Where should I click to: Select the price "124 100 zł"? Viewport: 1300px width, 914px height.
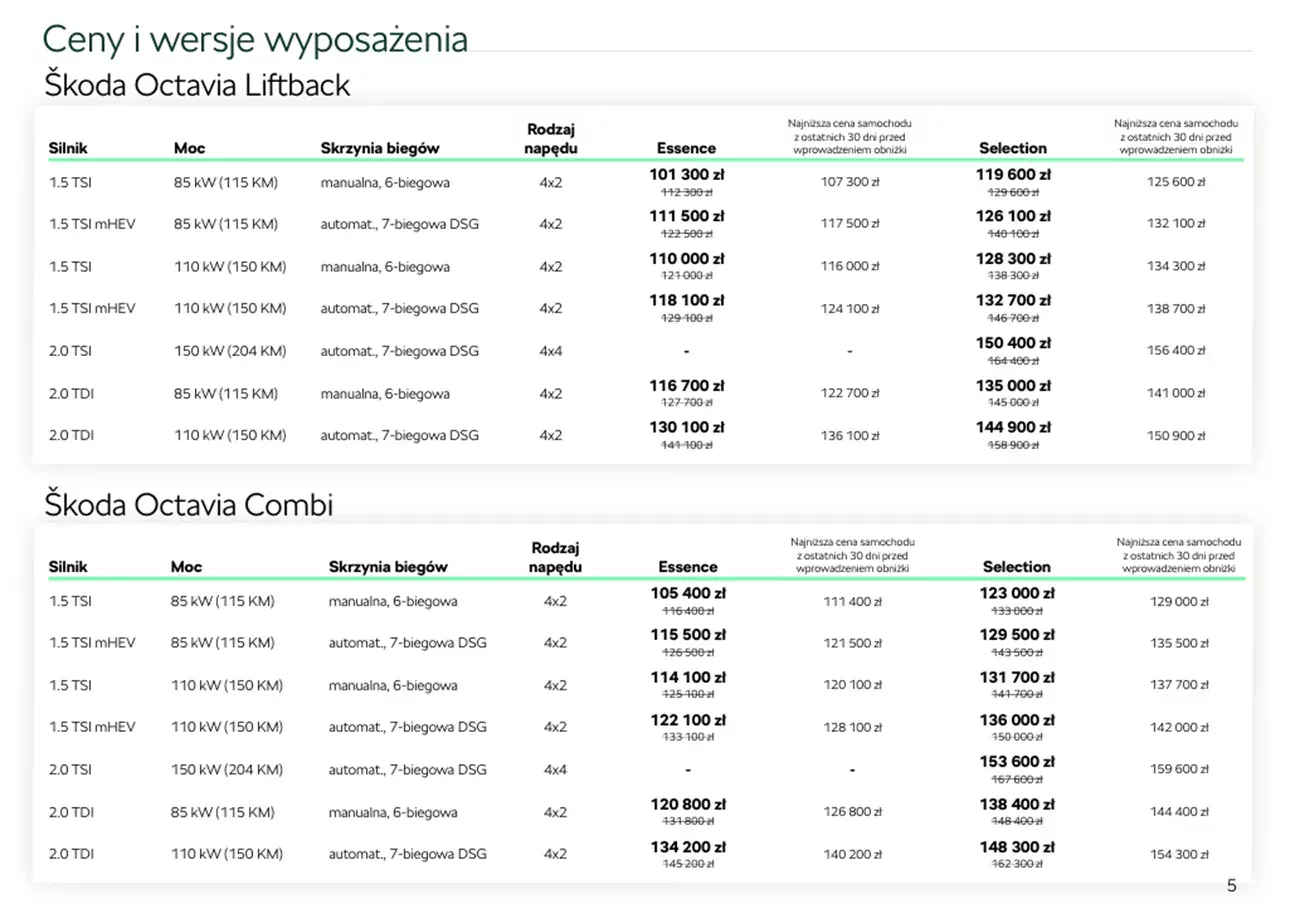(x=850, y=308)
